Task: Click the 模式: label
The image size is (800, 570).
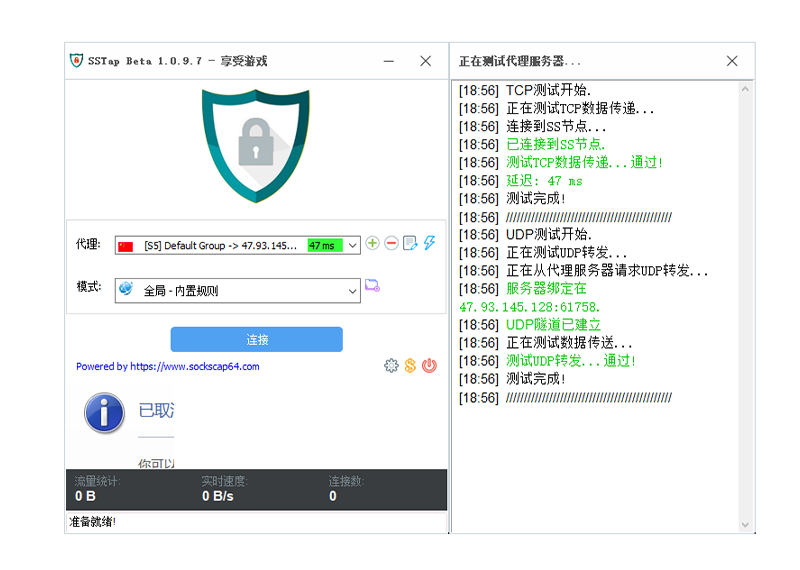Action: 89,287
